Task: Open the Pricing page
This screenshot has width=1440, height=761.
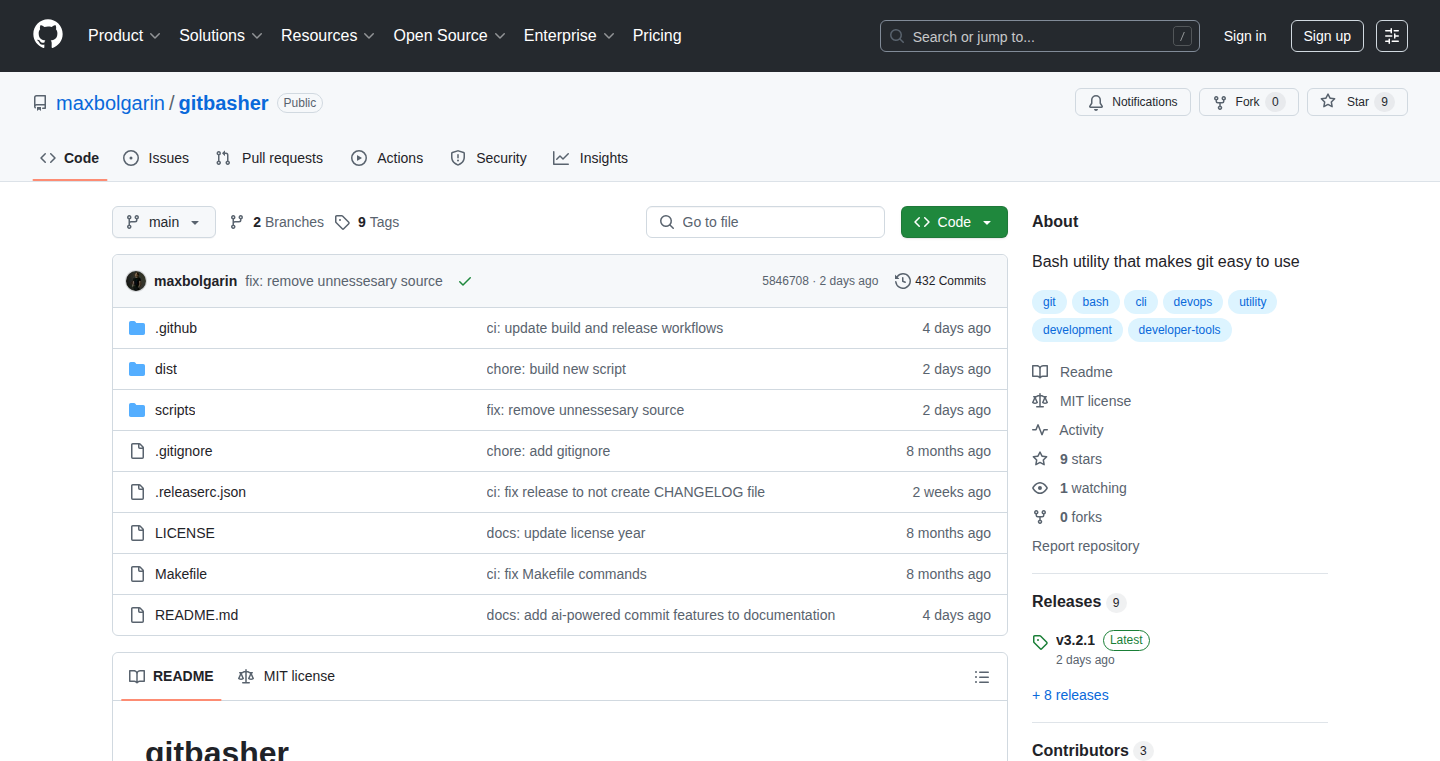Action: 657,35
